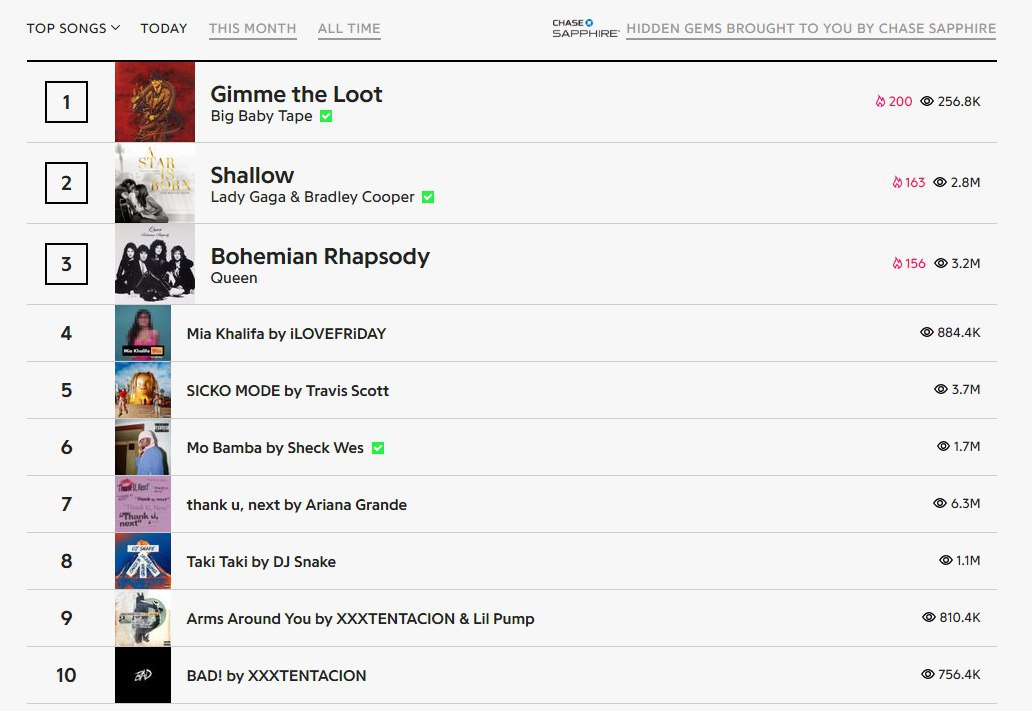Image resolution: width=1032 pixels, height=711 pixels.
Task: Open the Shallow song title
Action: click(x=252, y=175)
